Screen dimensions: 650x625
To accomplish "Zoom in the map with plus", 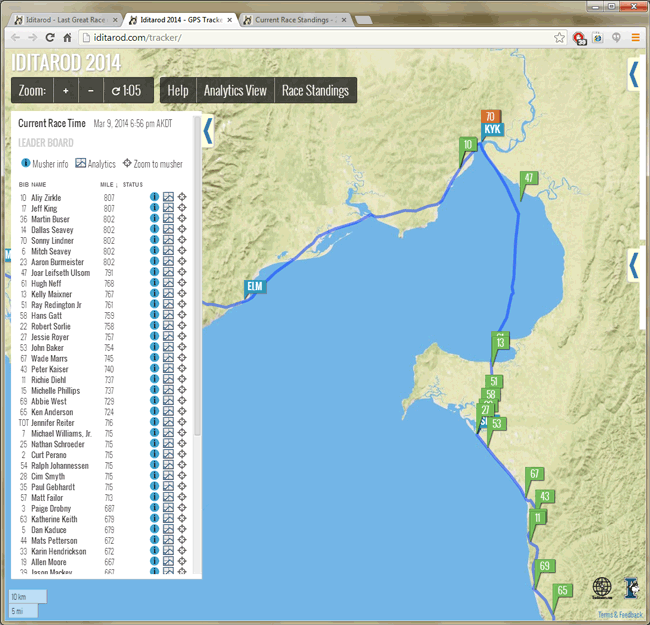I will pyautogui.click(x=65, y=90).
